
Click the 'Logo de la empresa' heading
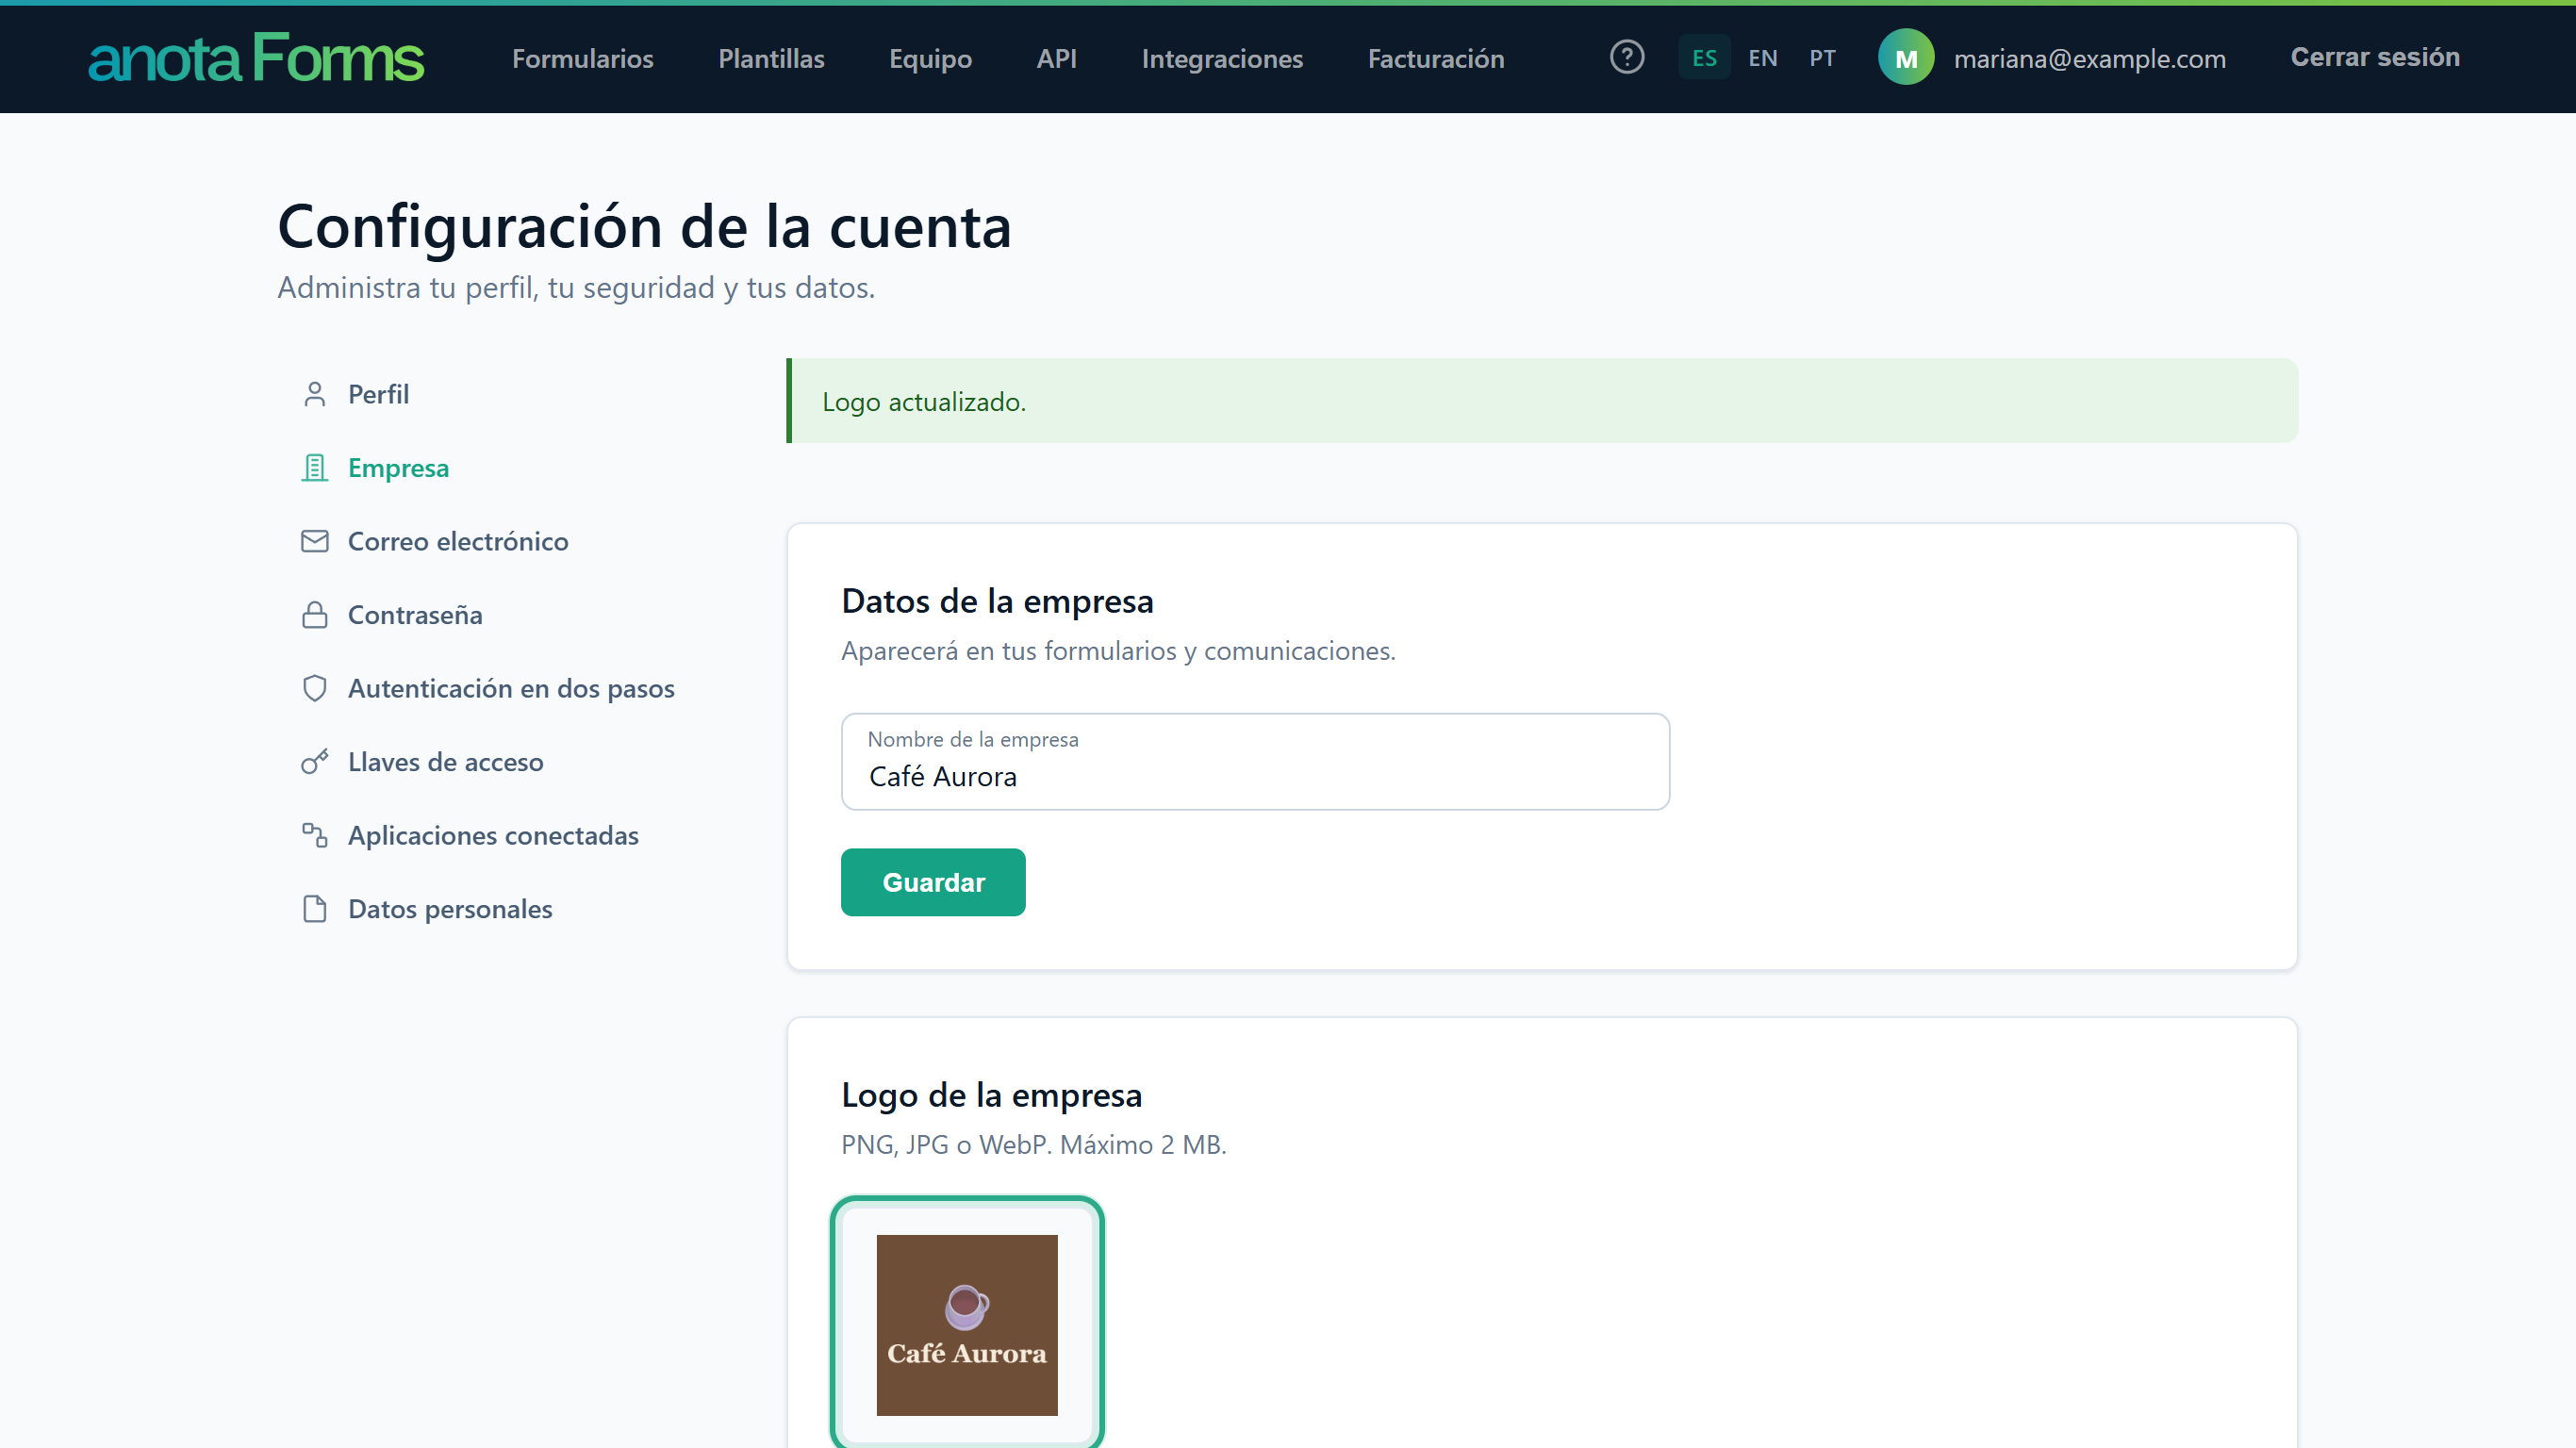(x=991, y=1095)
